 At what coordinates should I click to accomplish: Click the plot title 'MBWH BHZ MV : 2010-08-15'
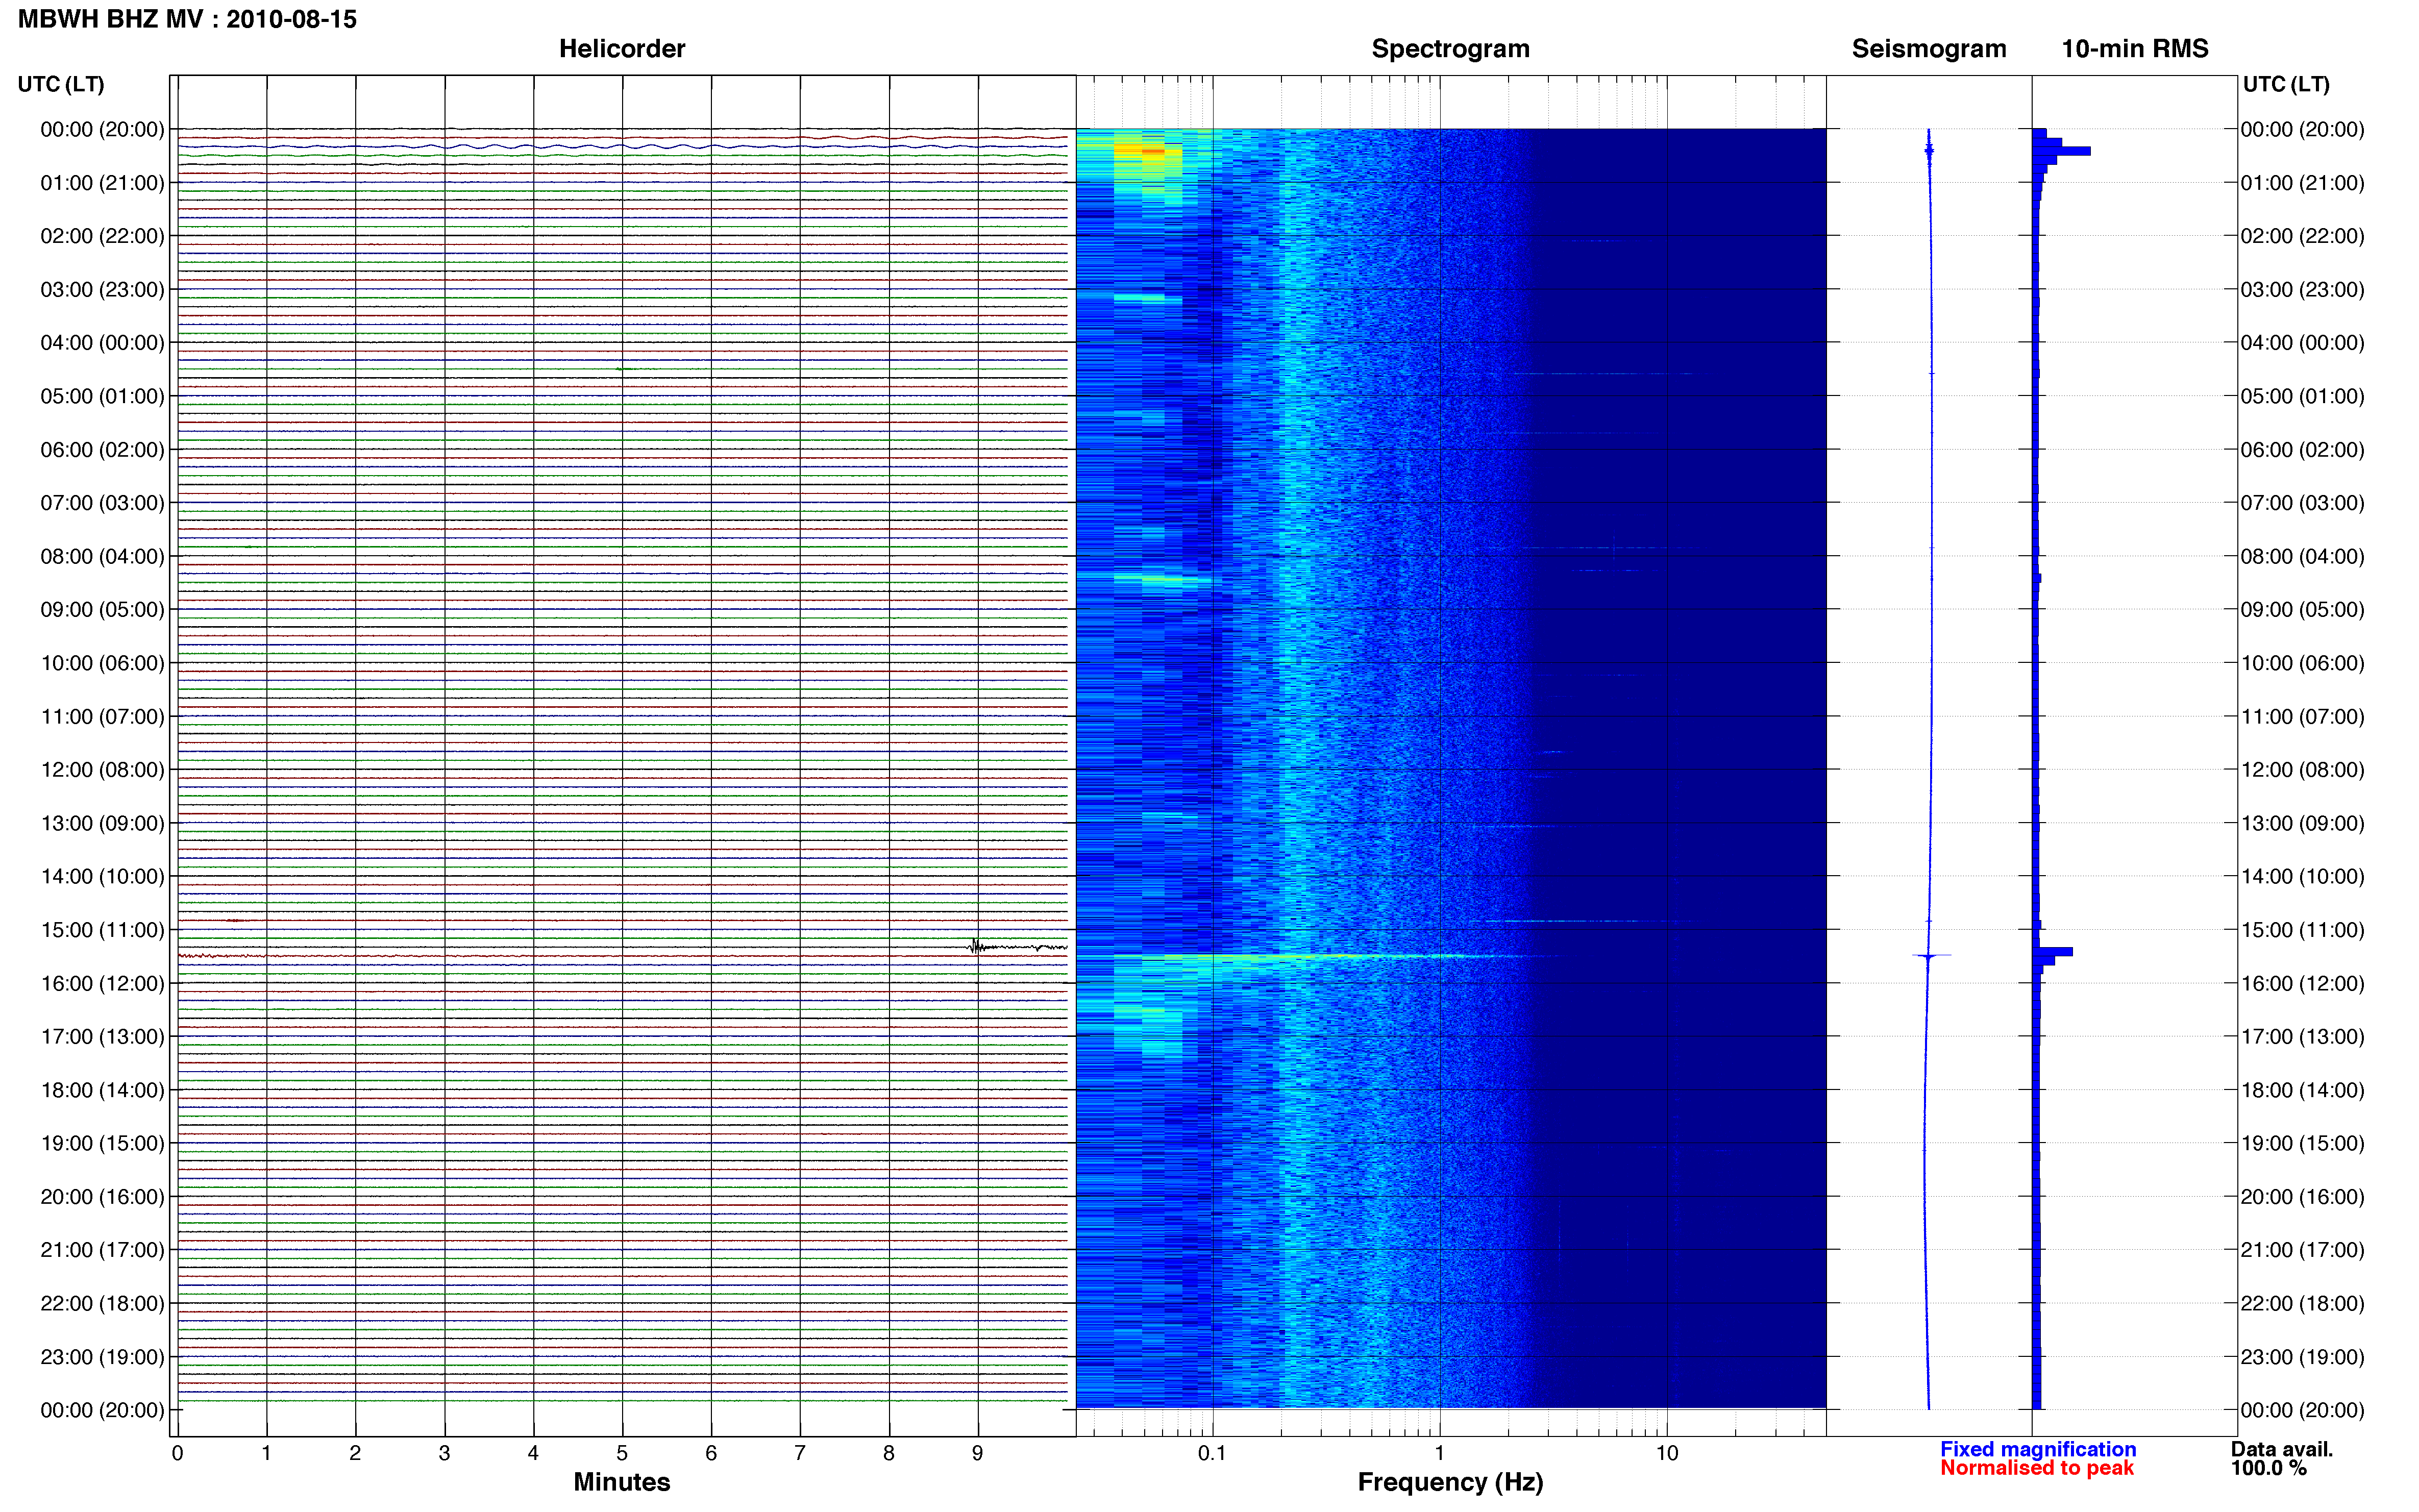coord(187,19)
